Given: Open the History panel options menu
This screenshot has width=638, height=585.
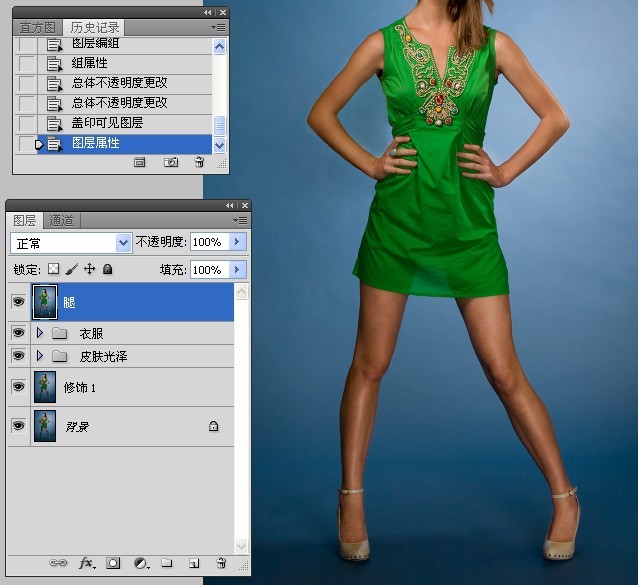Looking at the screenshot, I should coord(218,28).
